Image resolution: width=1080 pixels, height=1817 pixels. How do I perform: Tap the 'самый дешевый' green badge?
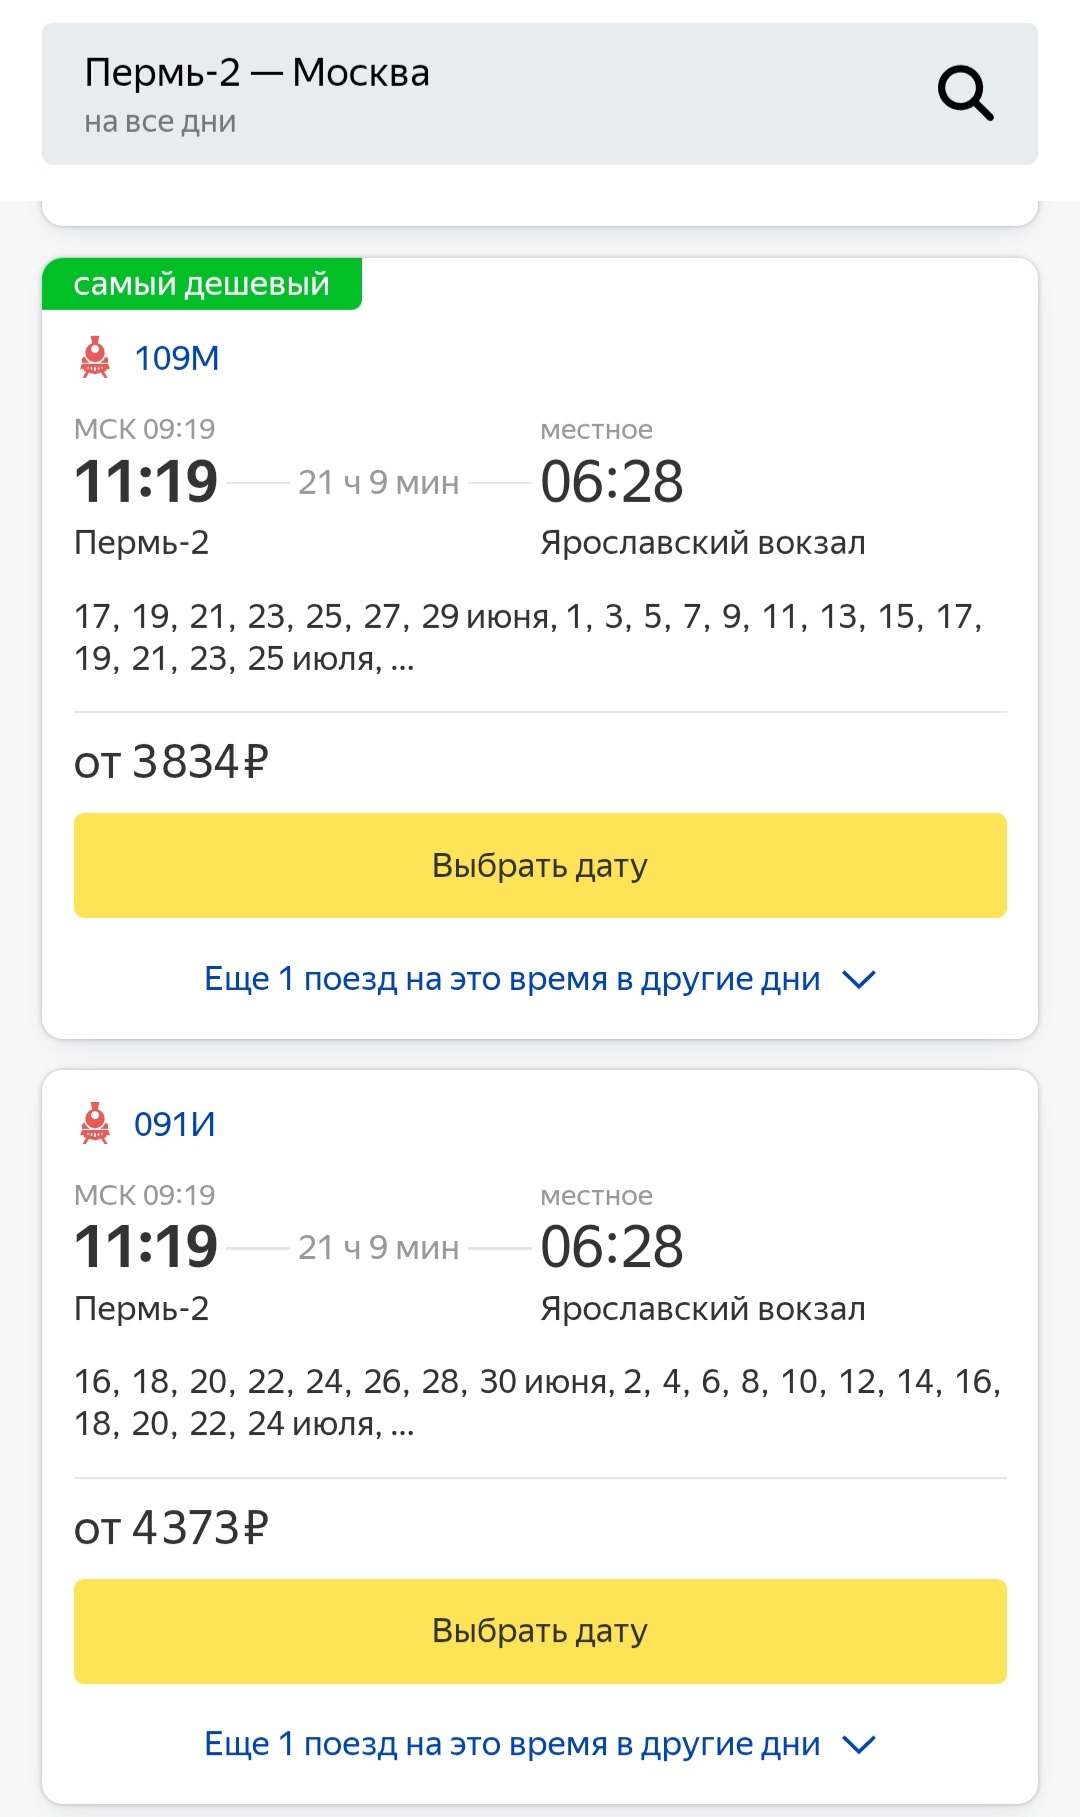(201, 284)
